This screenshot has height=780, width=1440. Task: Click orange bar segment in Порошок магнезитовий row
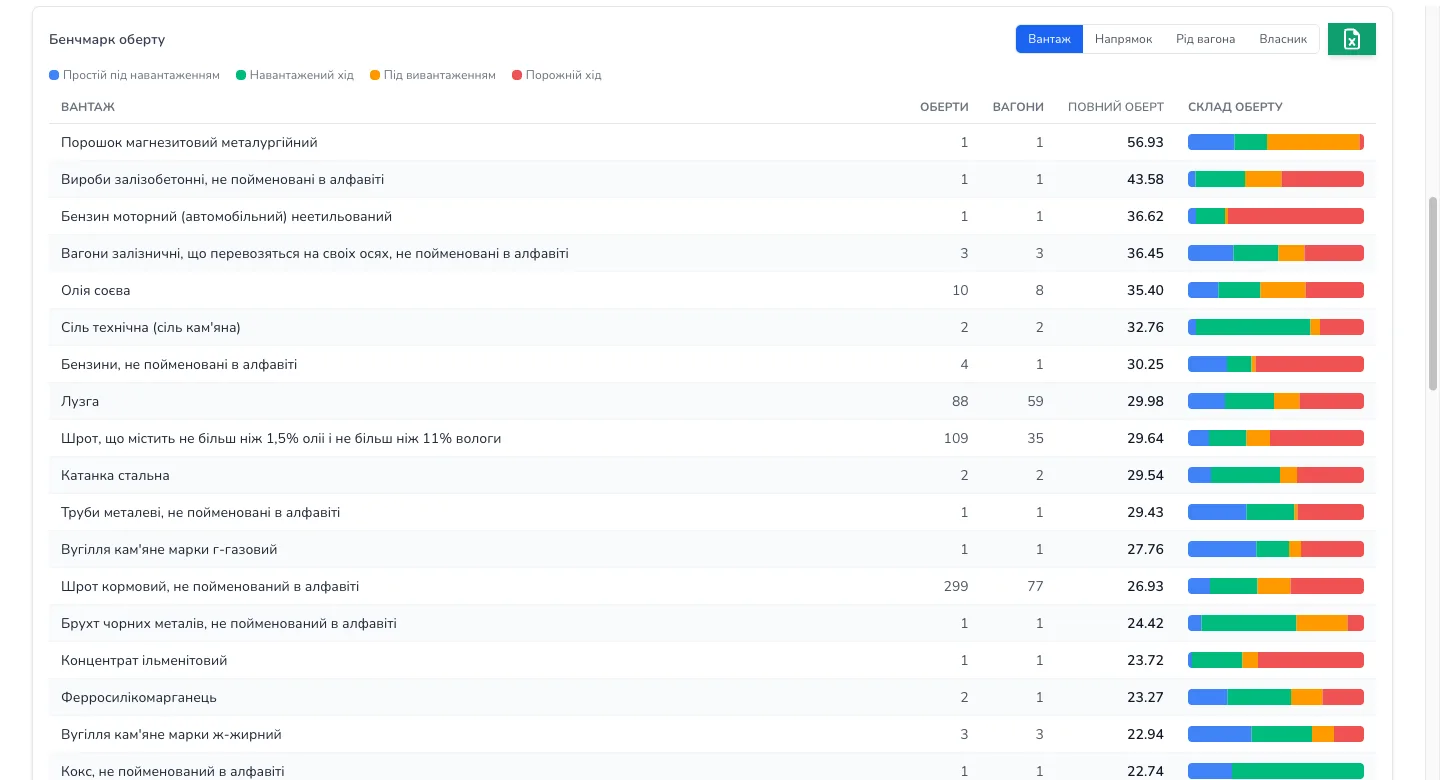[x=1313, y=142]
